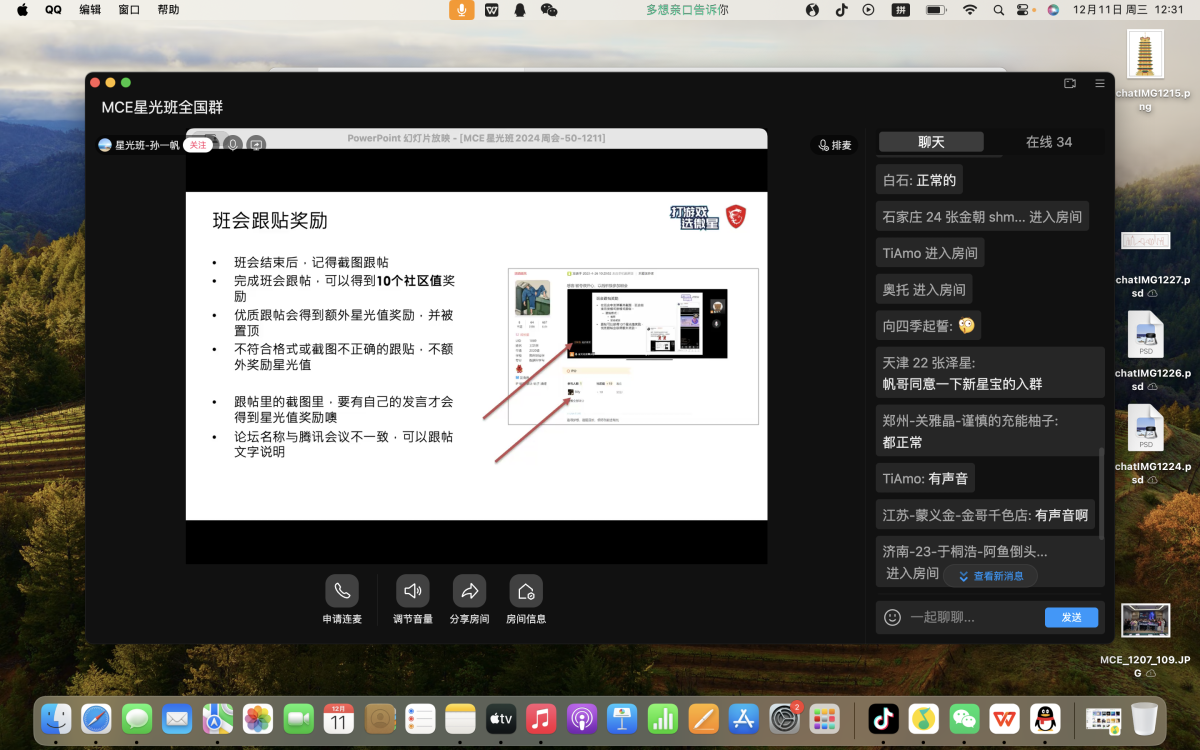Open WPS Office from the Dock
Viewport: 1200px width, 750px height.
tap(1004, 718)
